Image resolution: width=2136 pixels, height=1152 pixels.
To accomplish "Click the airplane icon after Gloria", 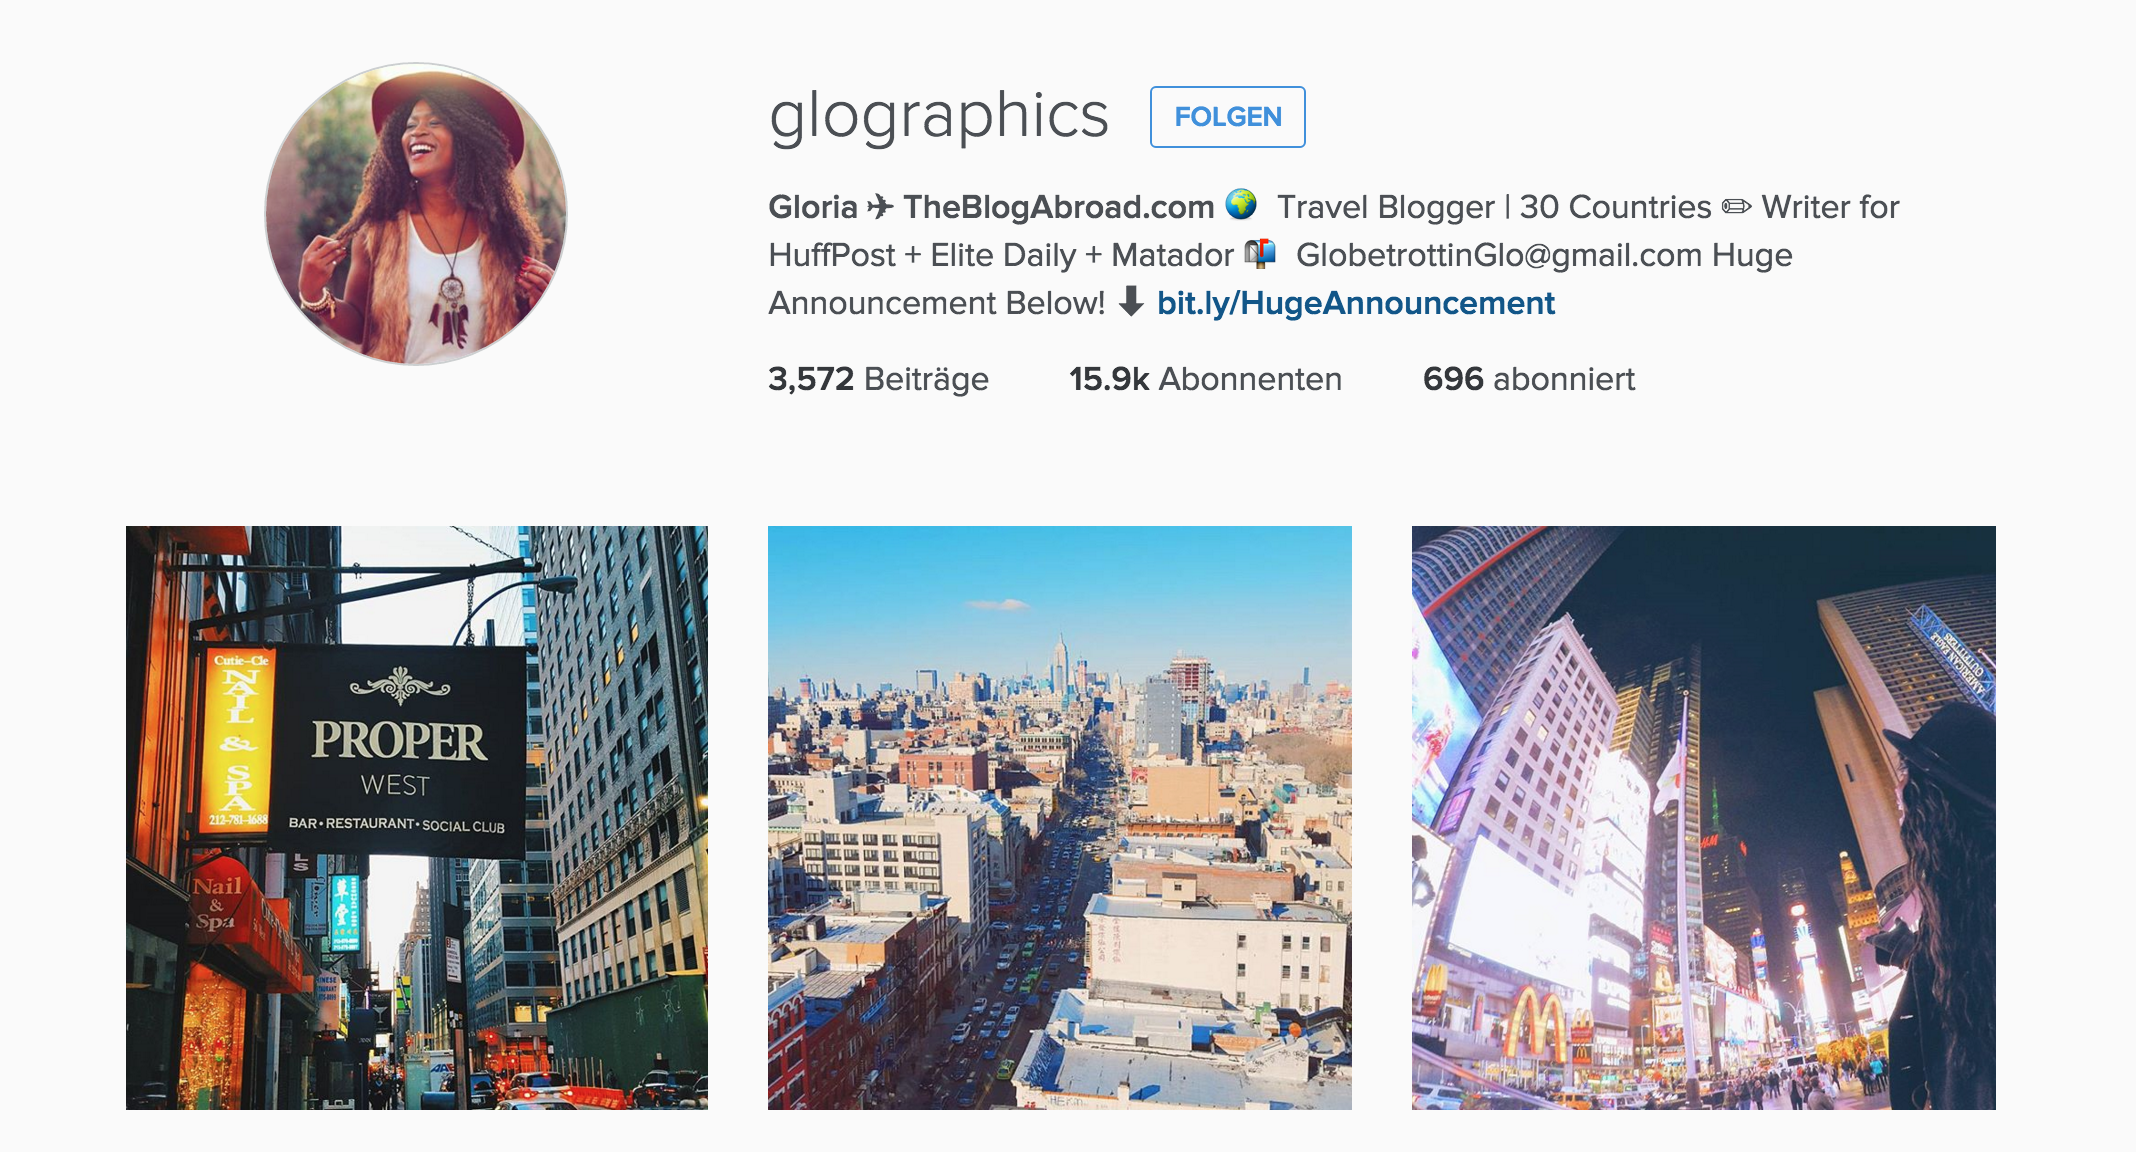I will pos(880,207).
